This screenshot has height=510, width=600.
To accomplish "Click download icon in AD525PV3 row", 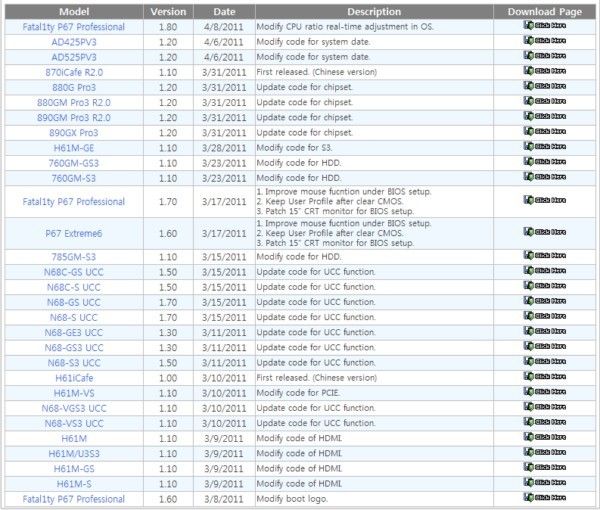I will coord(545,56).
